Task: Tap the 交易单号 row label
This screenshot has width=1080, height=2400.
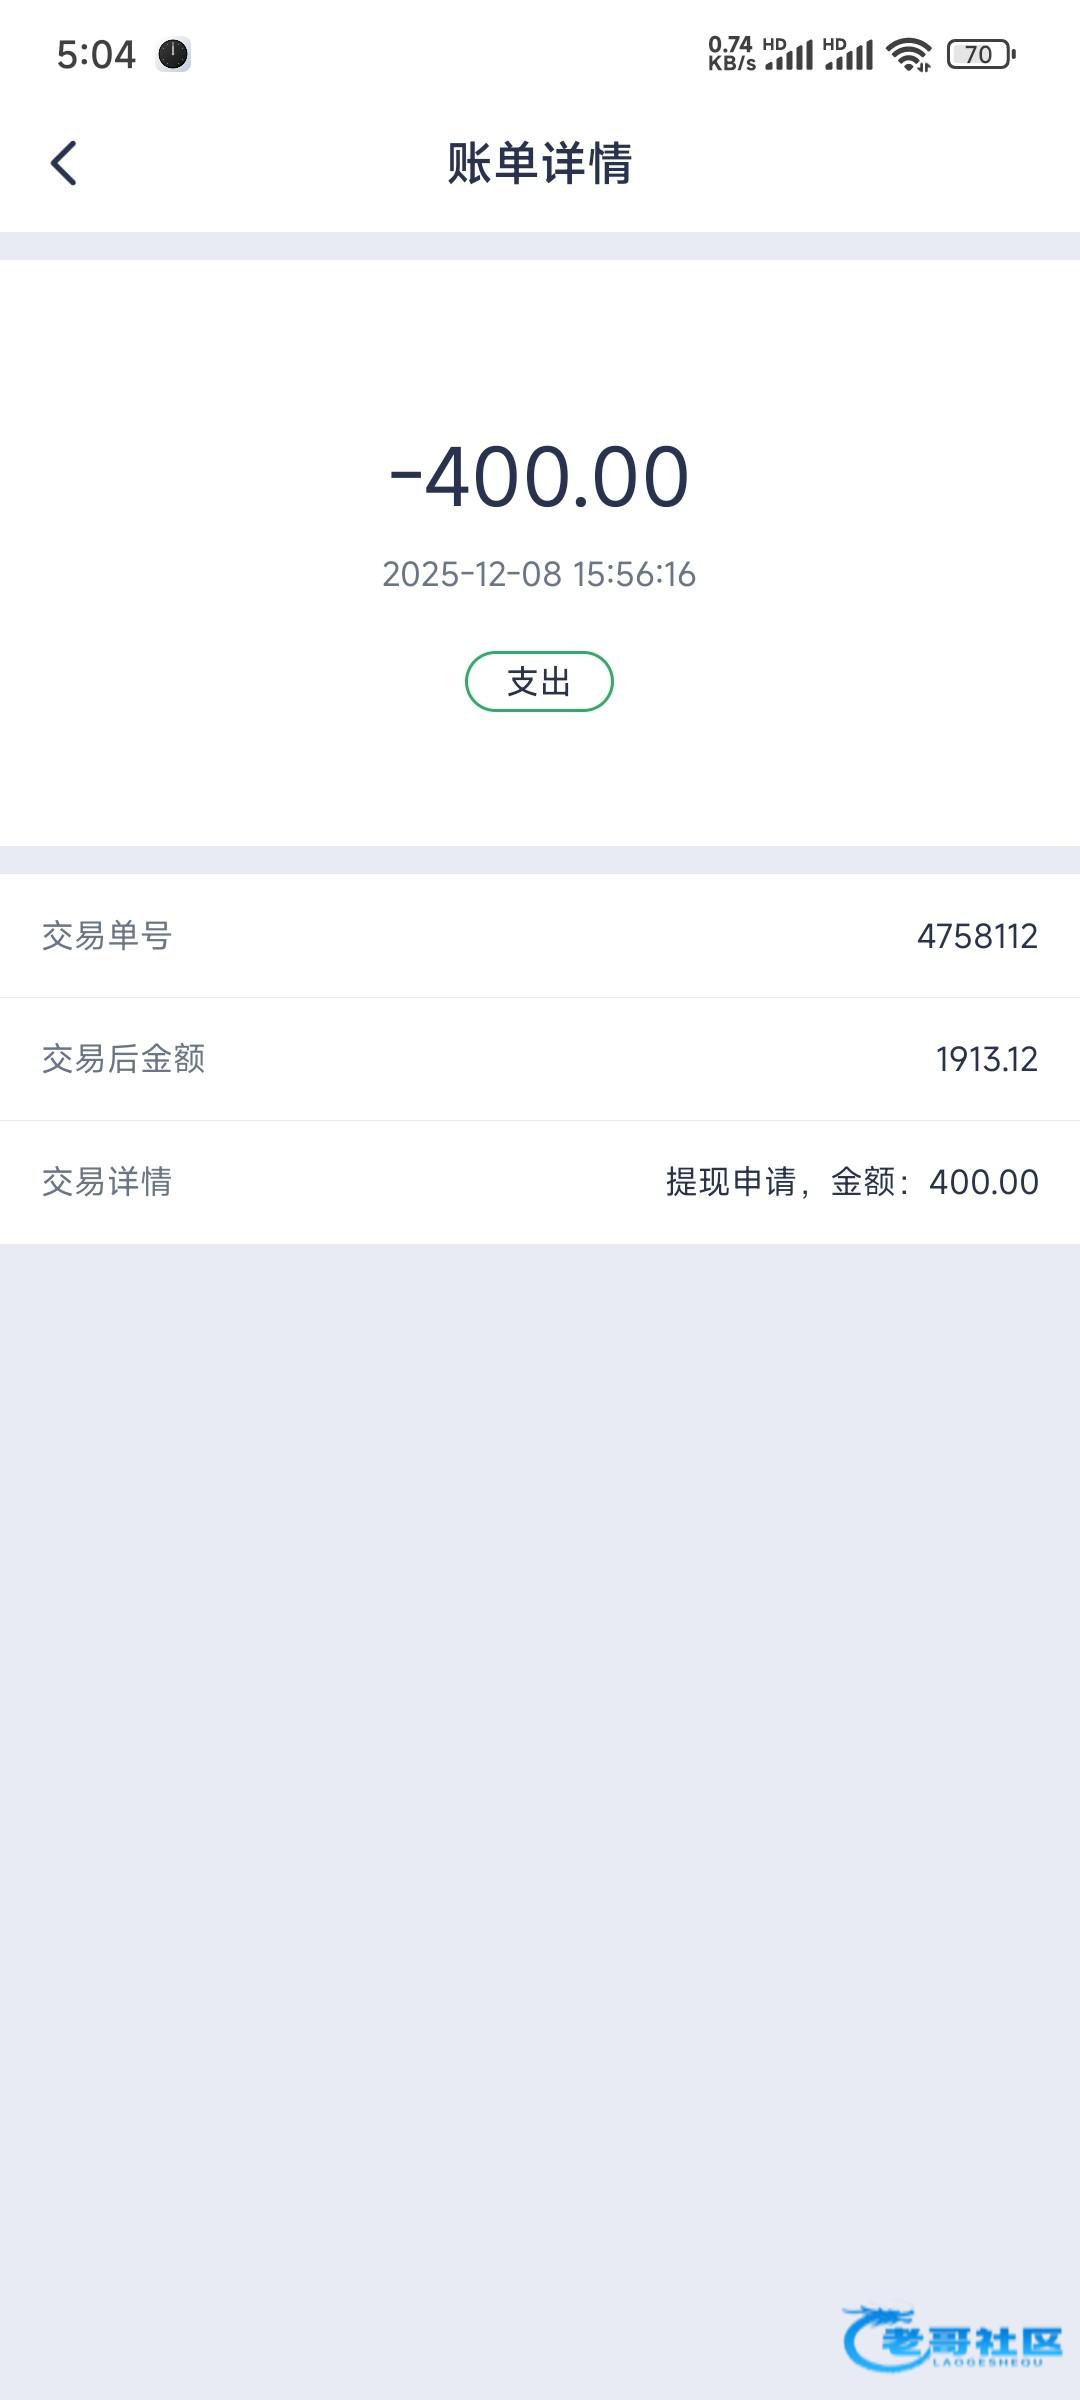Action: coord(107,936)
